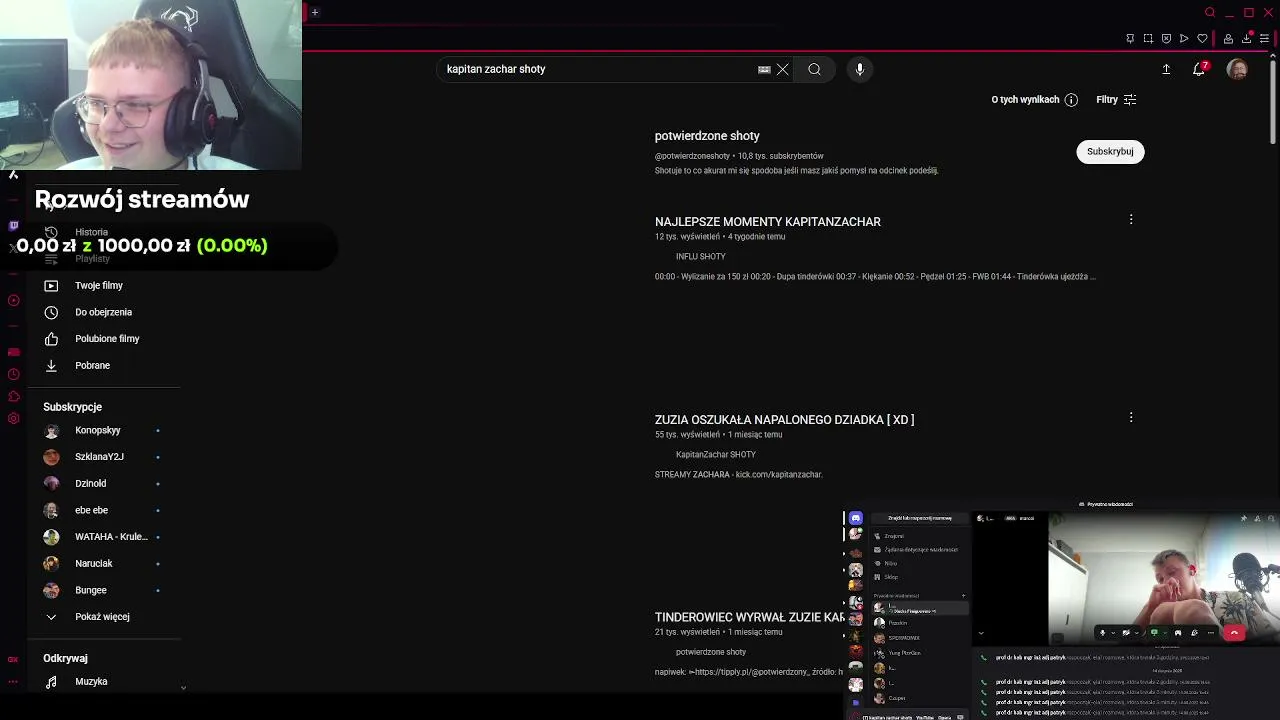Open a new browser tab with plus
1280x720 pixels.
(x=314, y=12)
